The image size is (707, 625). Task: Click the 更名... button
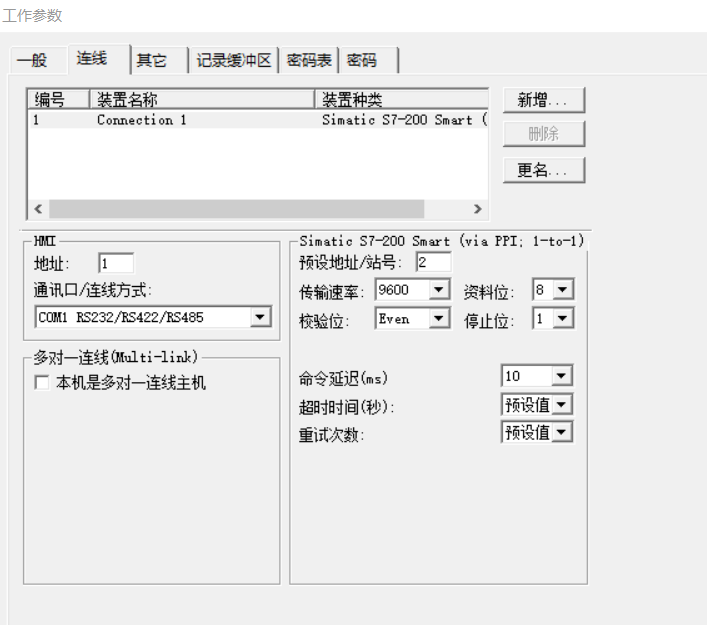point(542,170)
